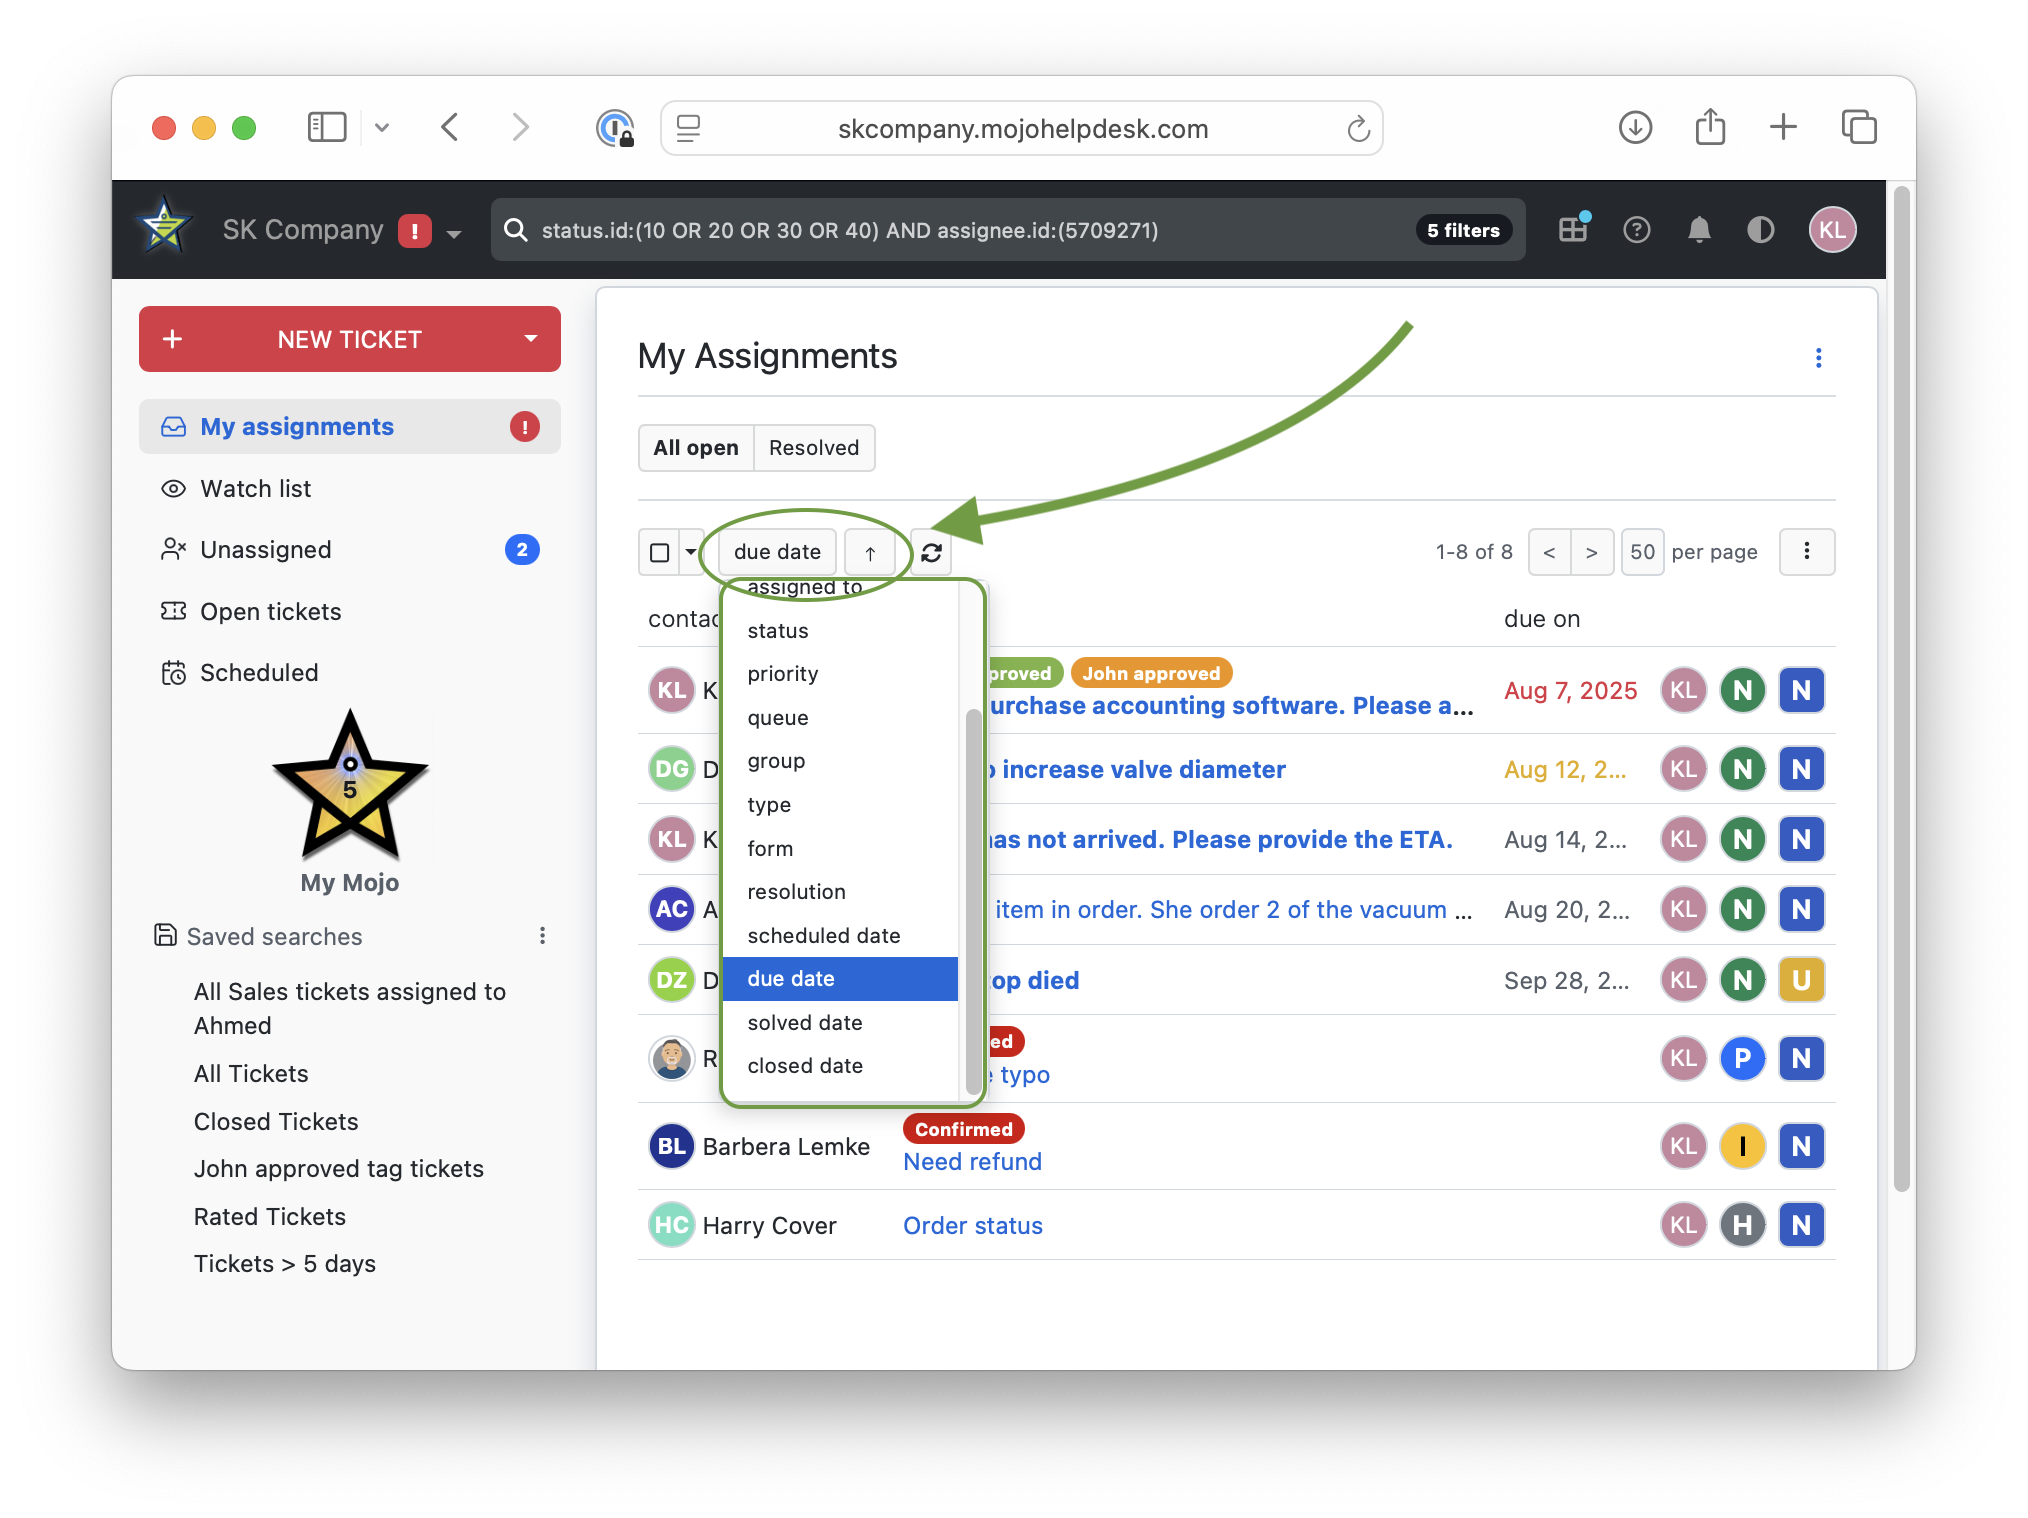Switch to the Resolved tab
2028x1518 pixels.
coord(813,448)
